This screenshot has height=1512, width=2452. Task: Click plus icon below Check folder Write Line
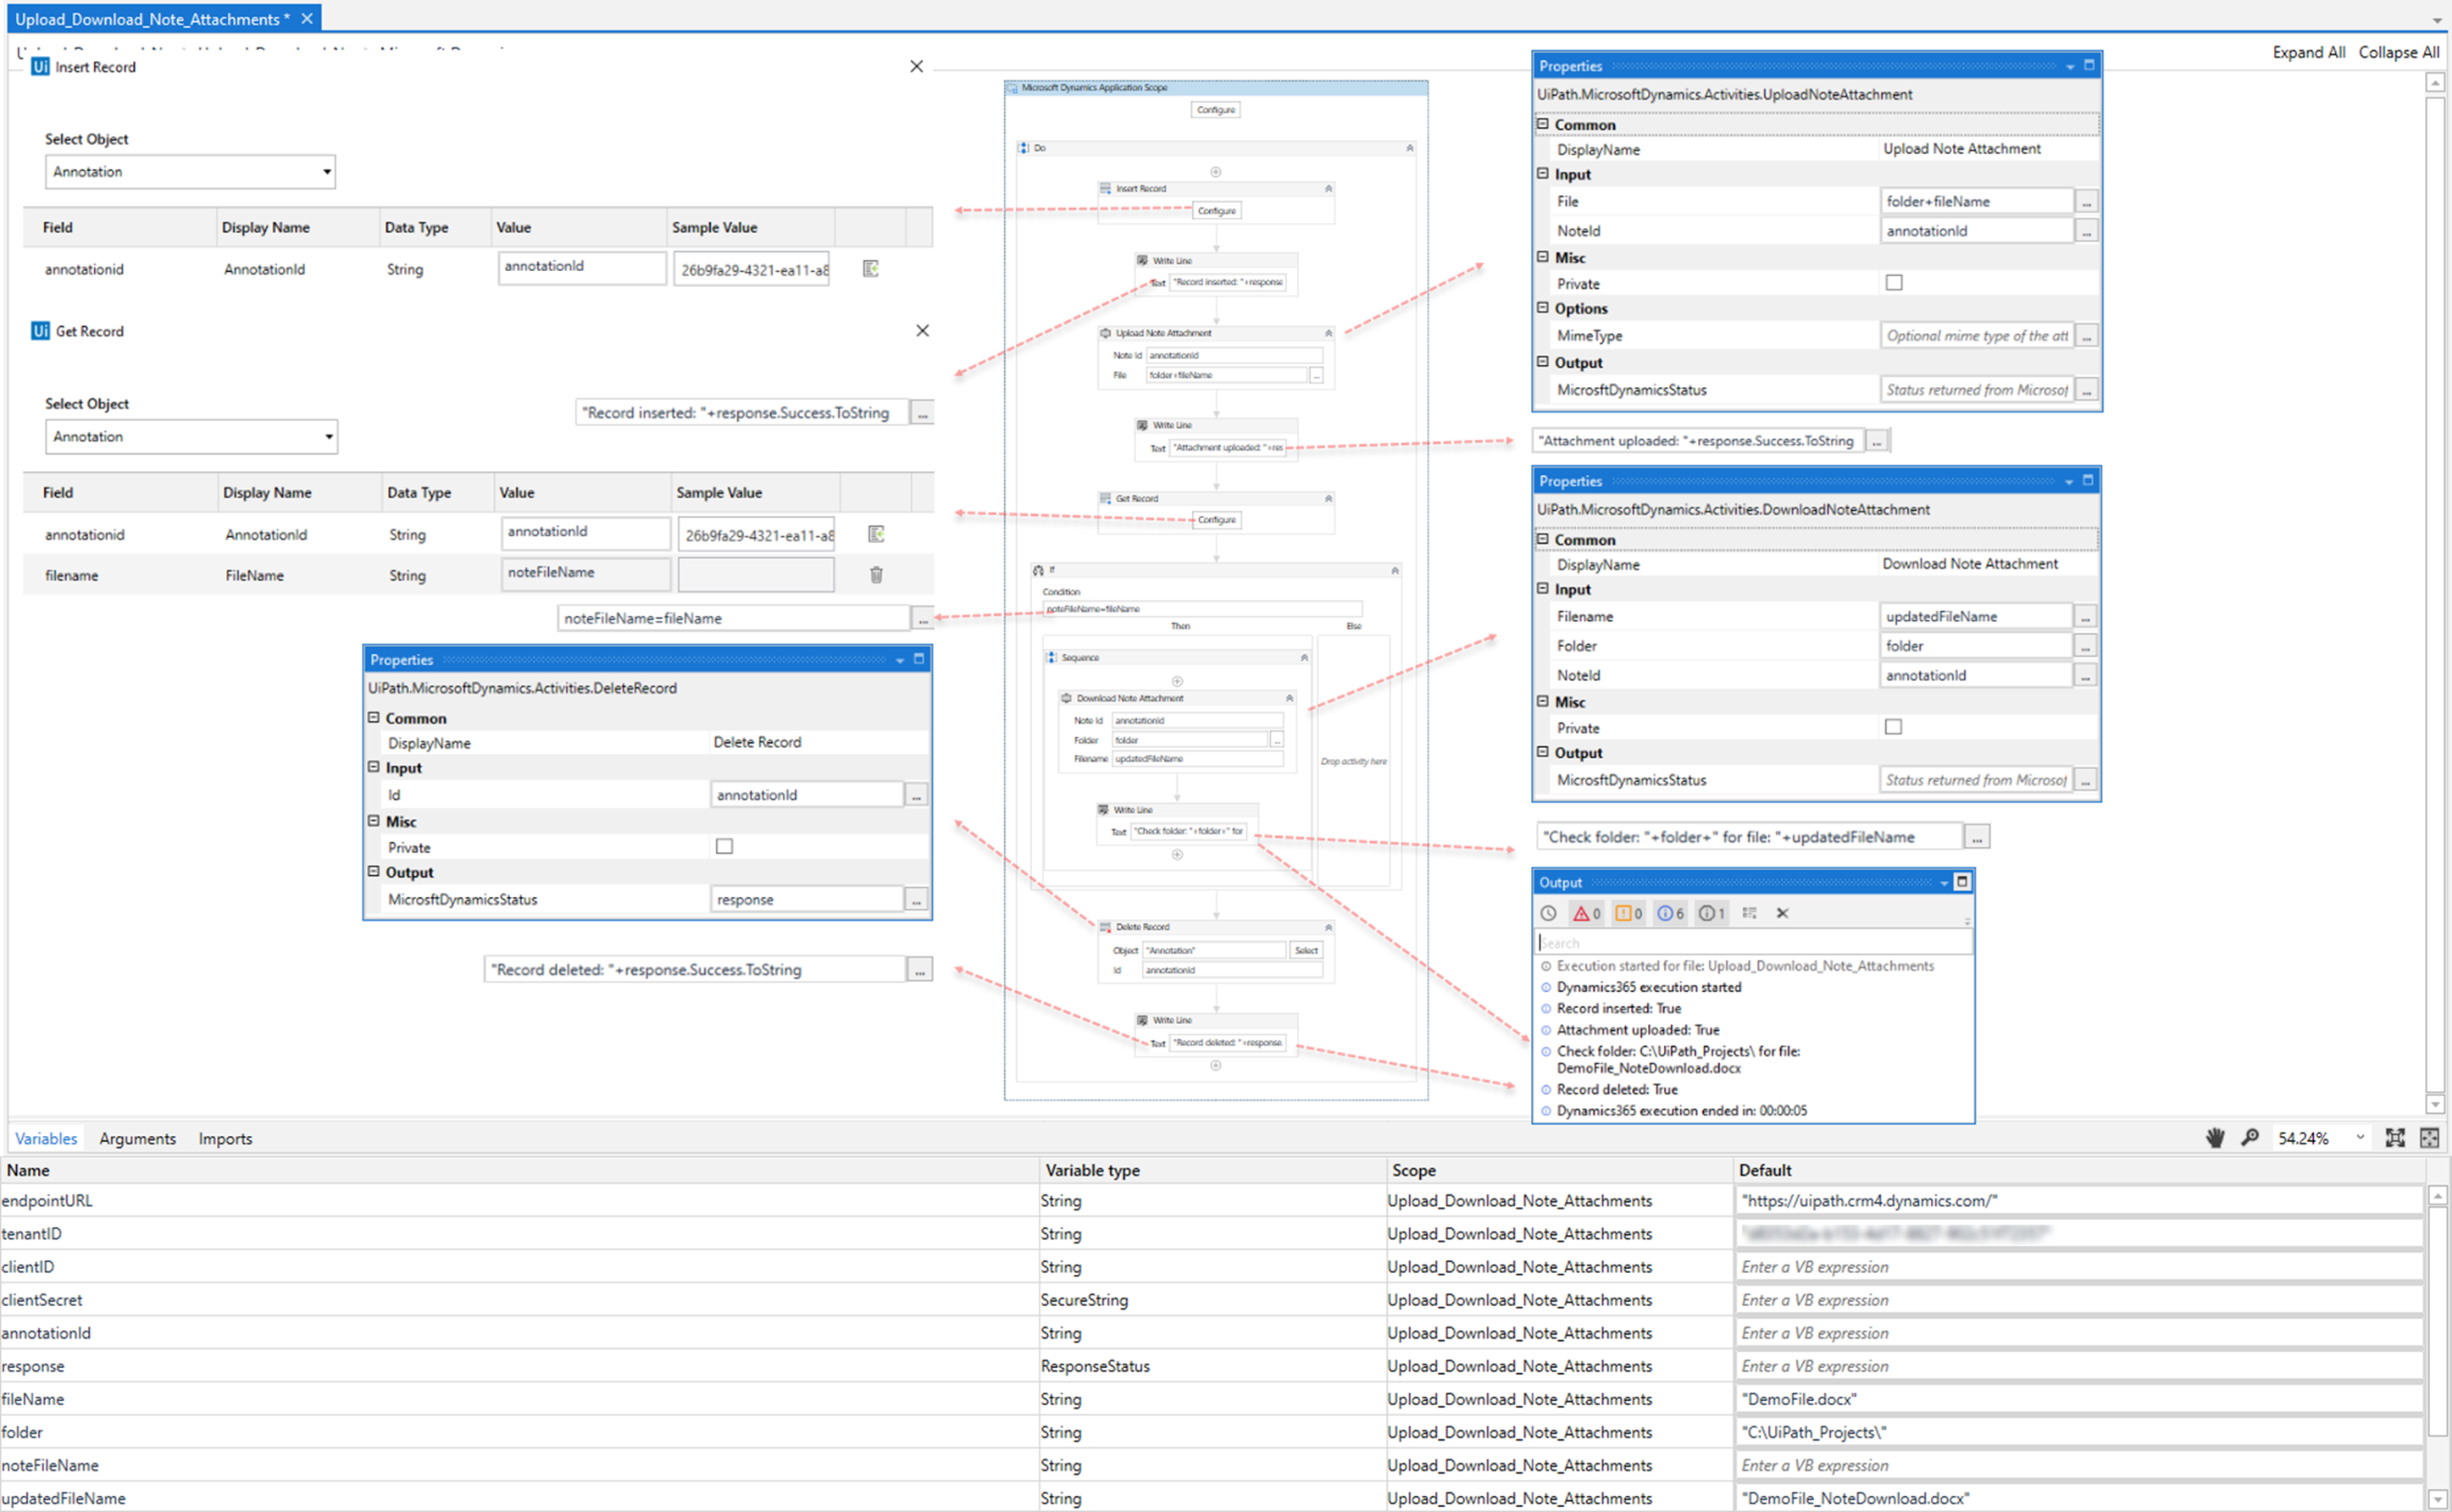pyautogui.click(x=1177, y=855)
